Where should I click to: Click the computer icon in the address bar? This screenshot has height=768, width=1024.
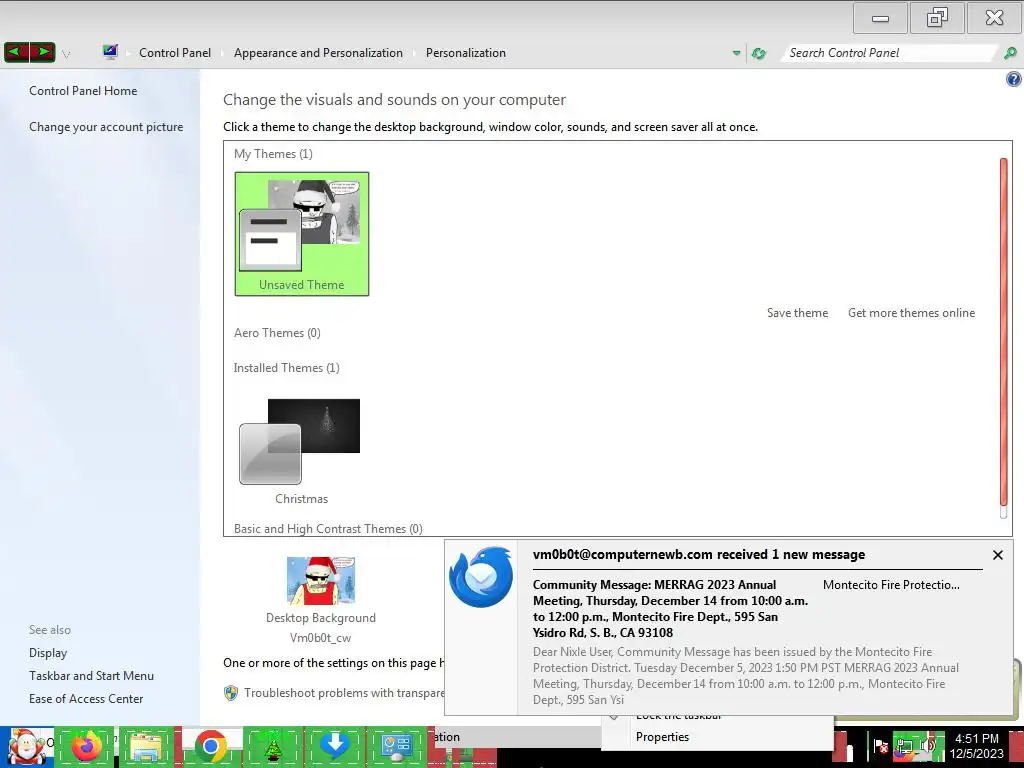pyautogui.click(x=110, y=52)
